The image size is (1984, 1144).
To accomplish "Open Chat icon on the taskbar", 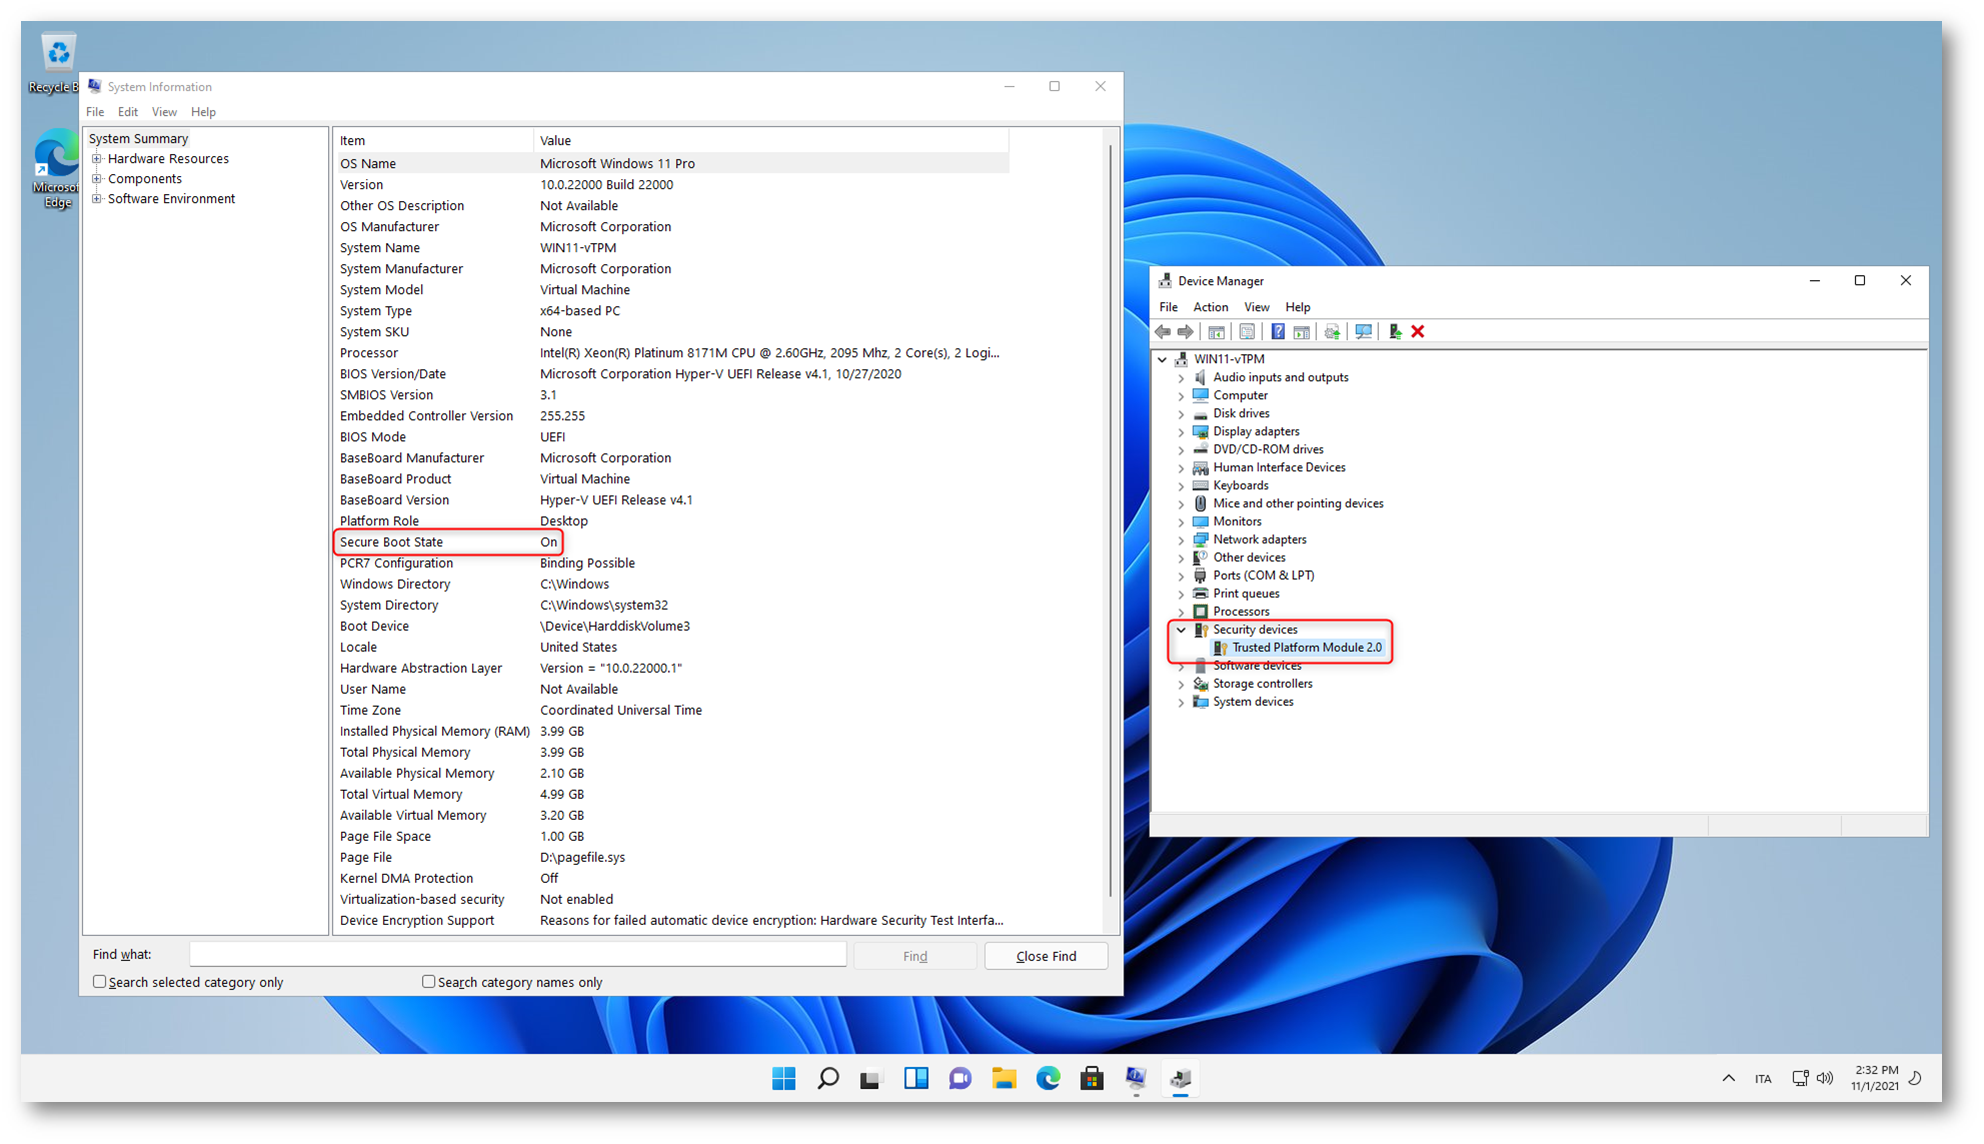I will coord(960,1078).
